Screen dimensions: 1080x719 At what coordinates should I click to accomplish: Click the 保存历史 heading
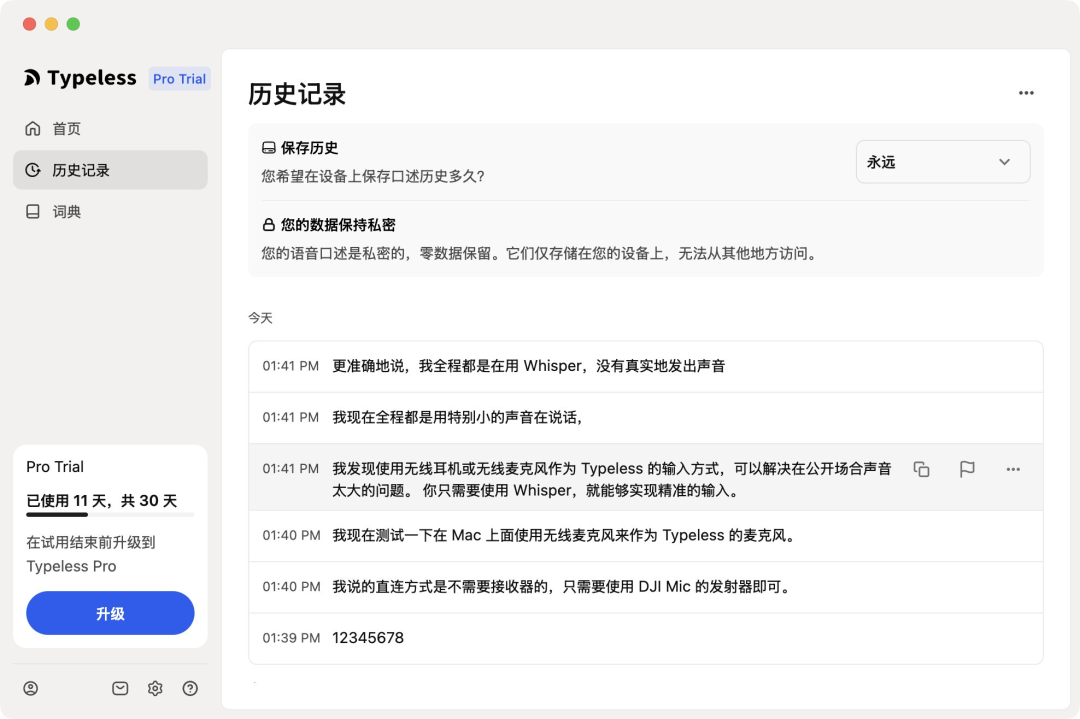click(x=309, y=148)
